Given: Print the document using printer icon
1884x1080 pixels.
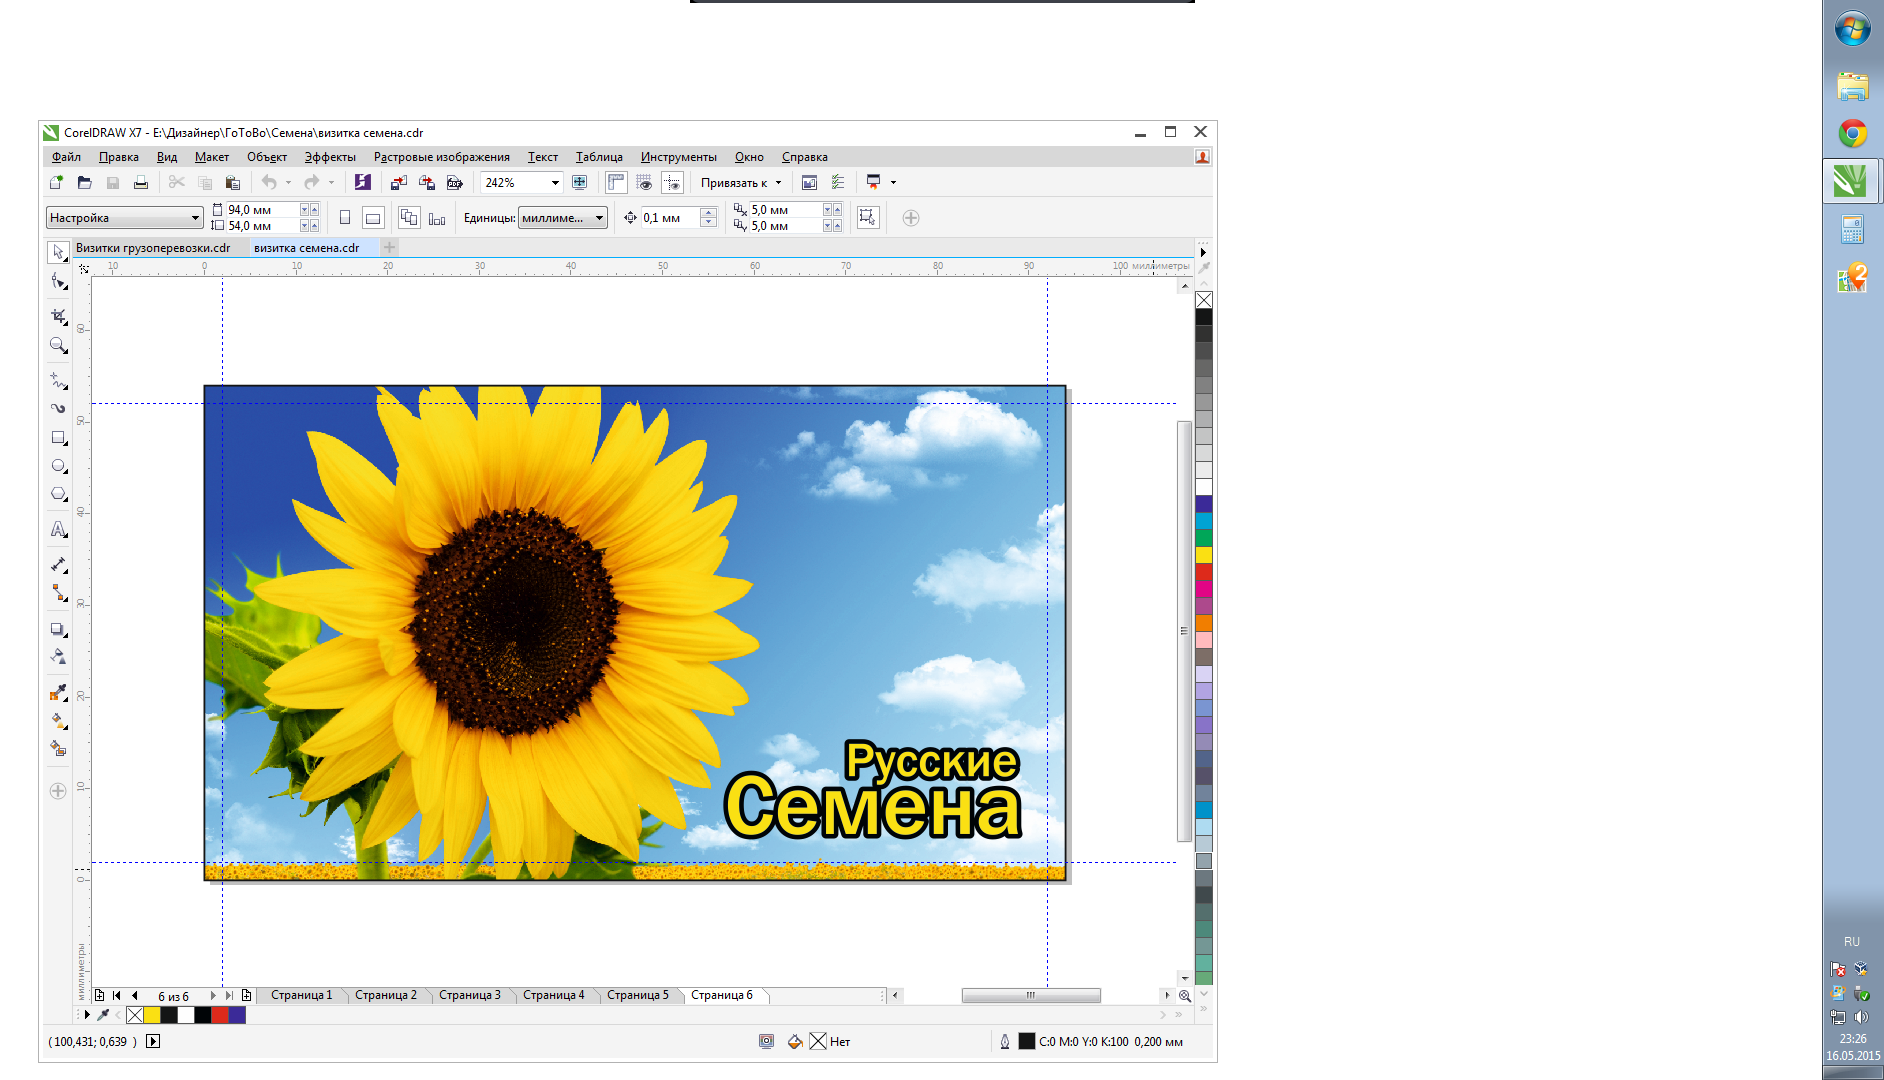Looking at the screenshot, I should click(x=141, y=182).
